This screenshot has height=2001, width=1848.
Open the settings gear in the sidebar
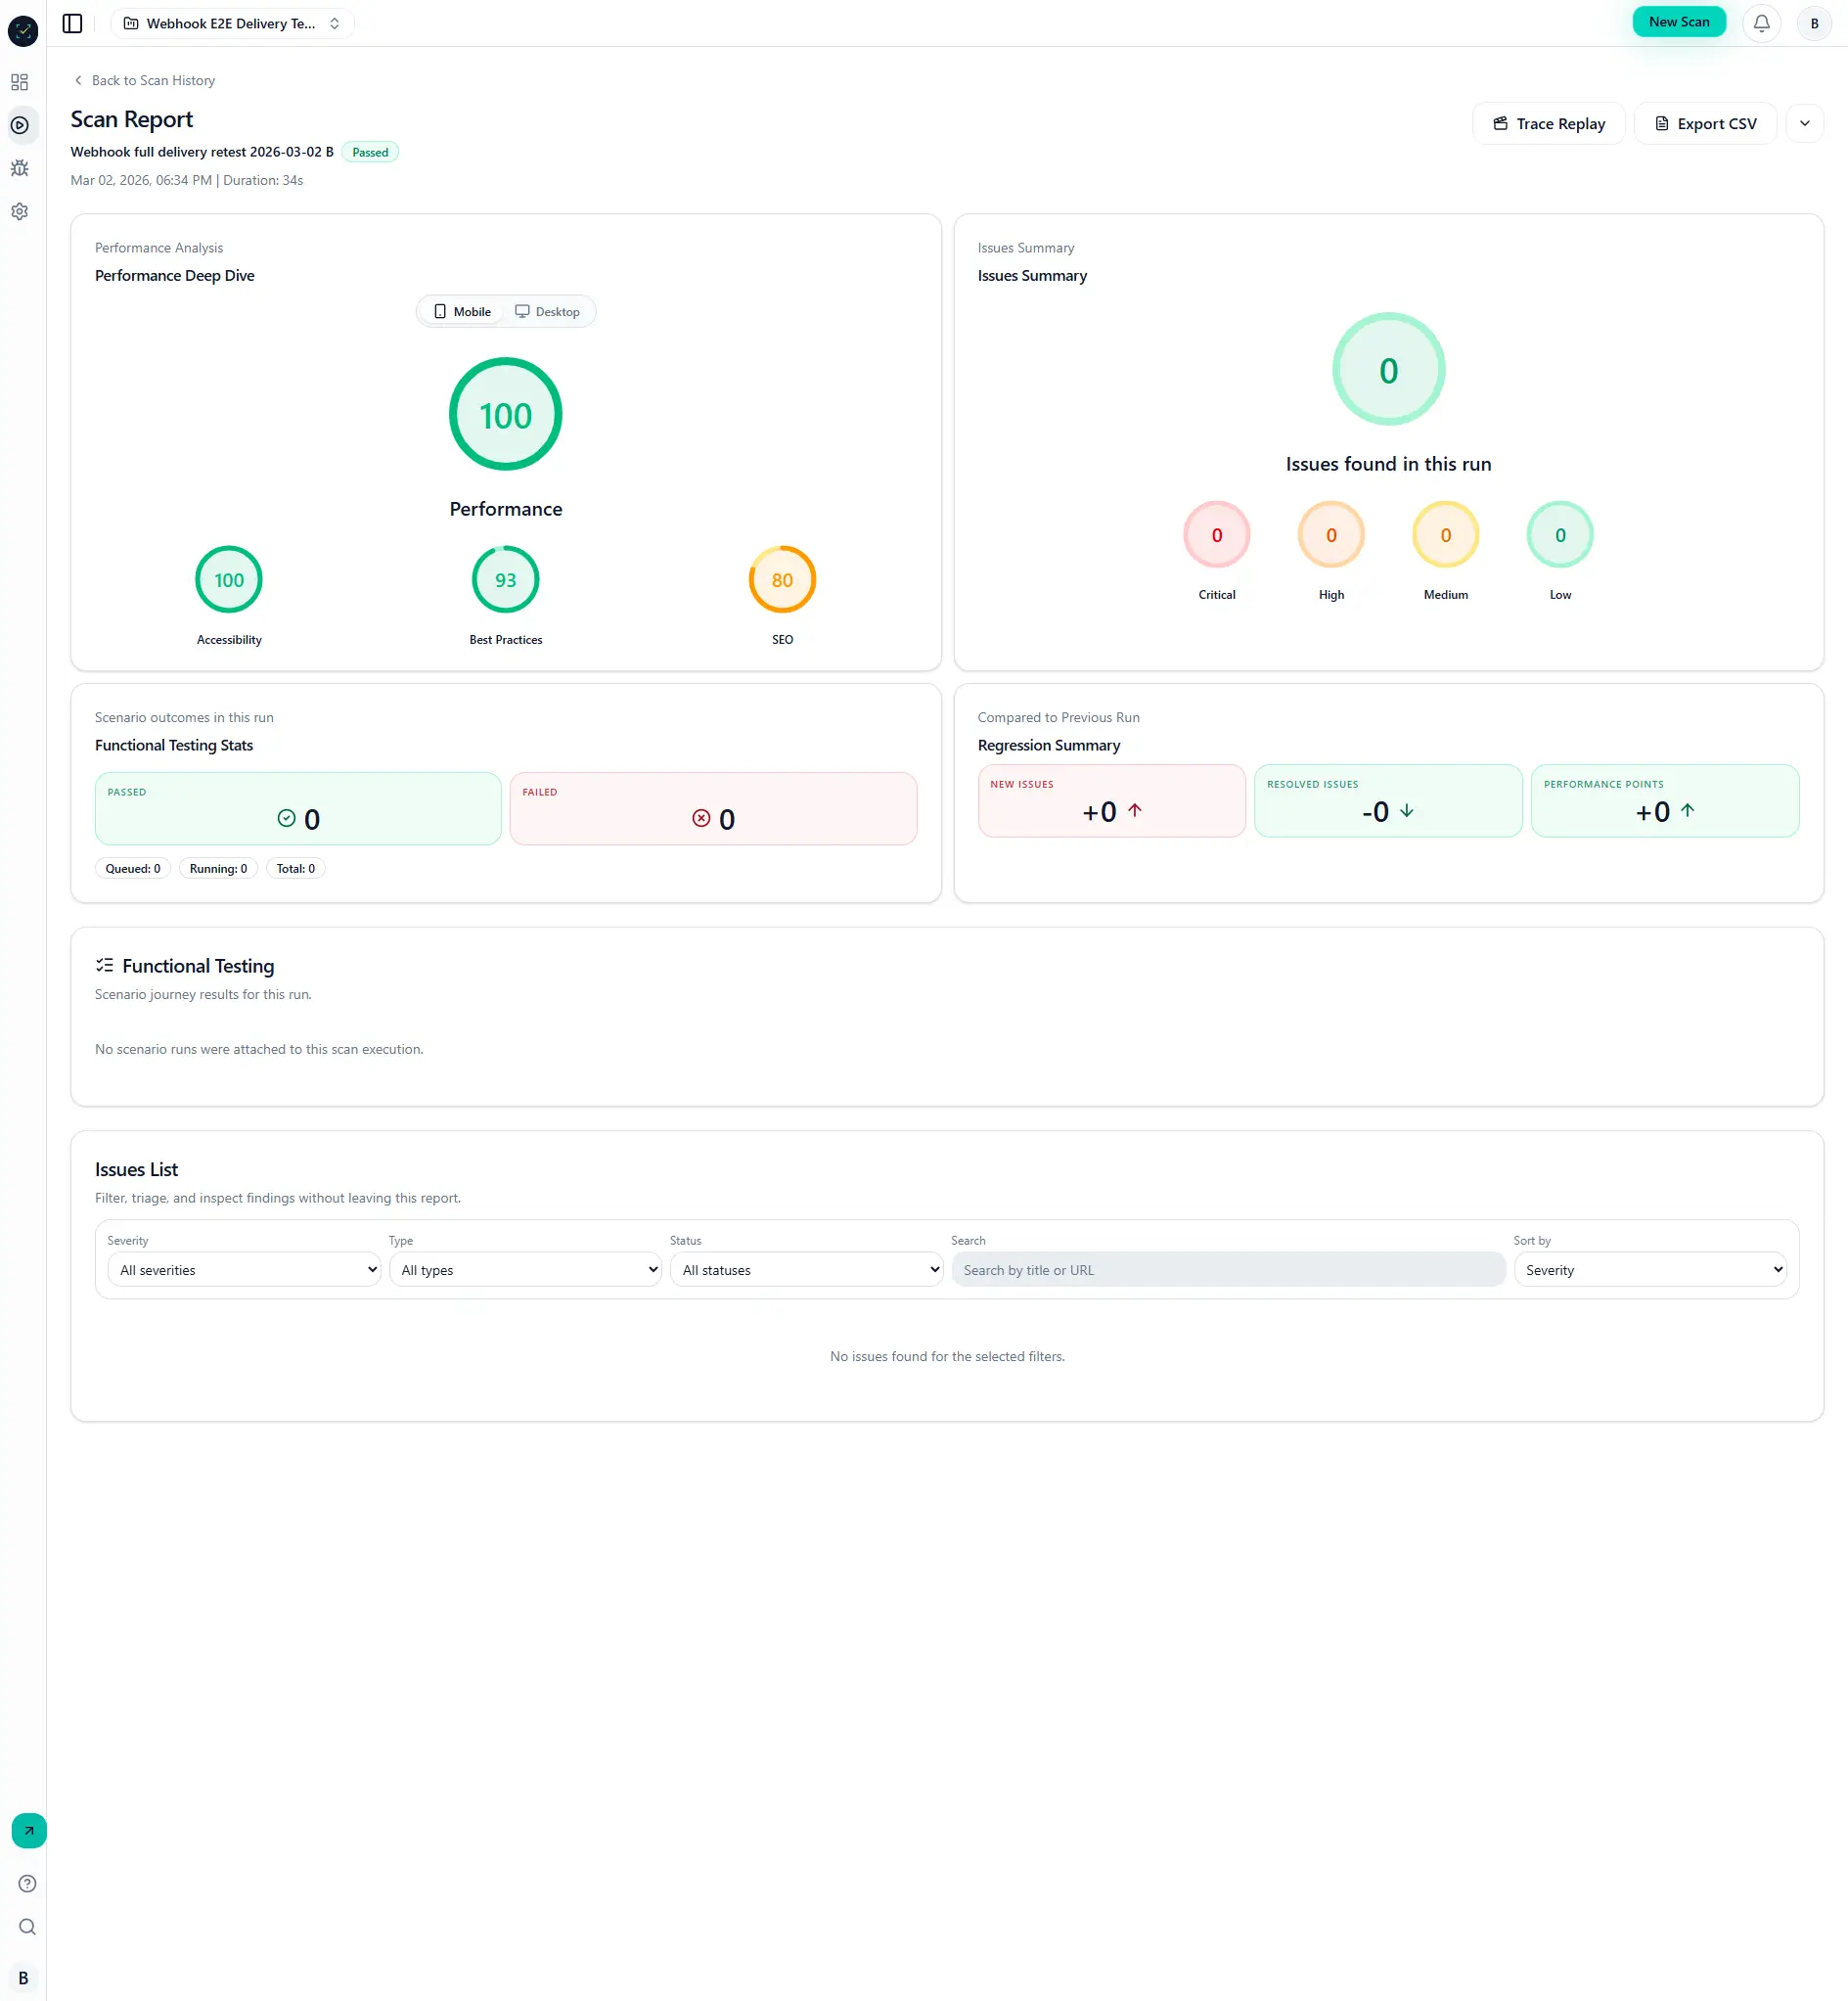click(x=19, y=211)
